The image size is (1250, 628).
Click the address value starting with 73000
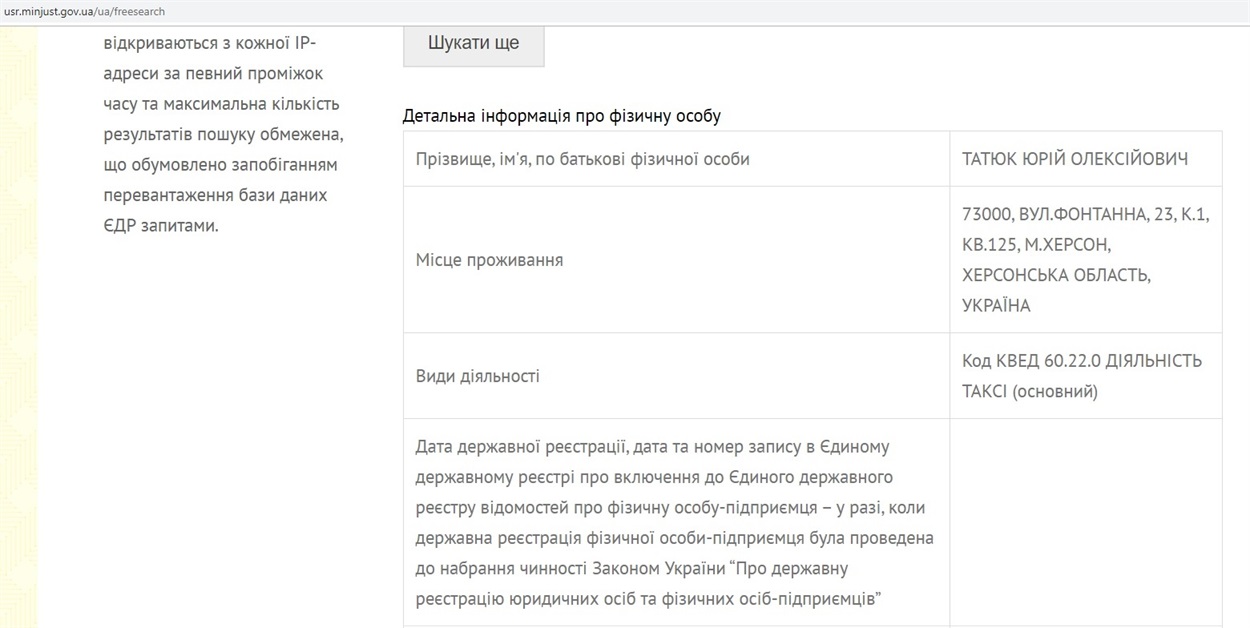click(1085, 260)
